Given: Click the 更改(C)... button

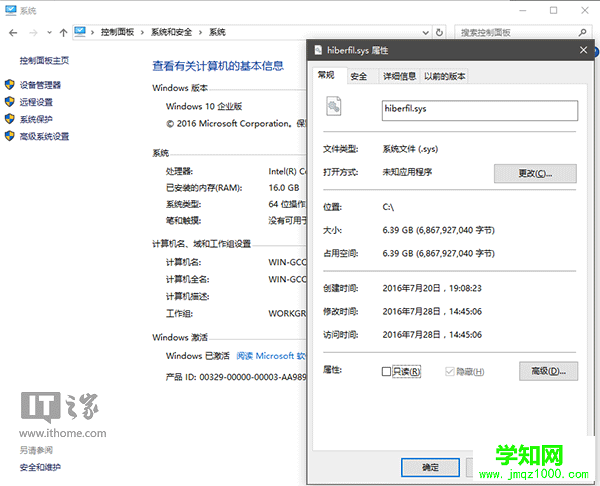Looking at the screenshot, I should point(535,174).
